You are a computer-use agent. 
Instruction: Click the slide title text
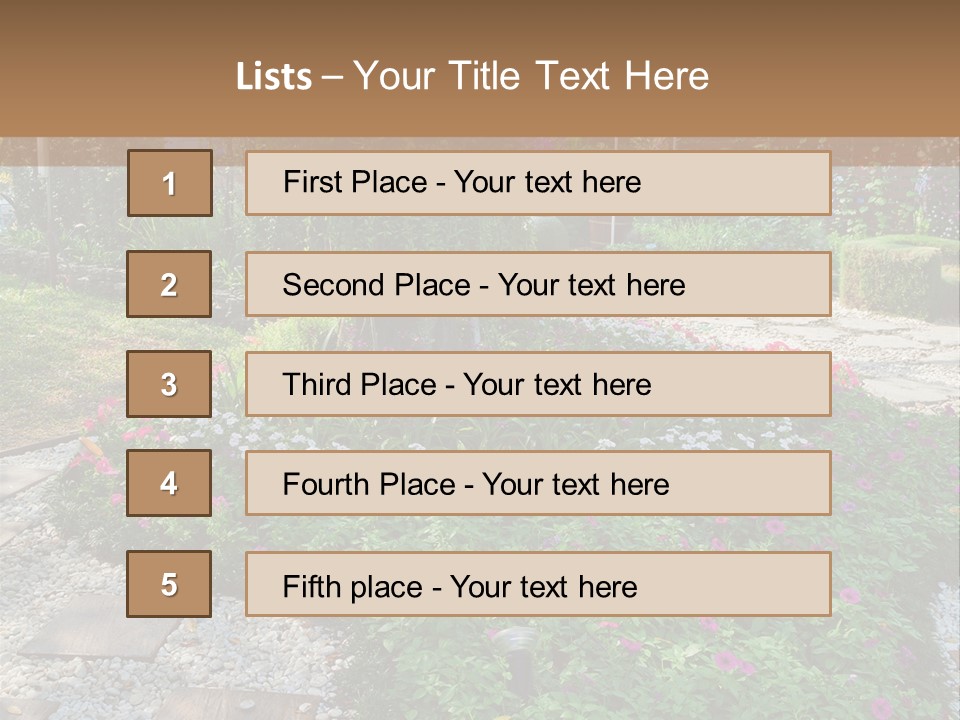coord(472,76)
